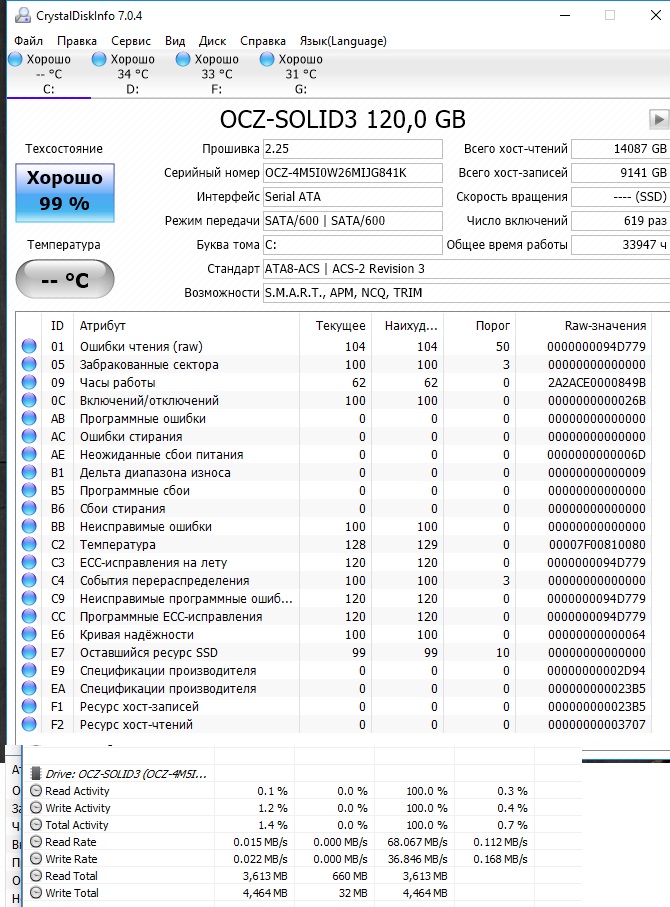The width and height of the screenshot is (670, 907).
Task: Select text Программные ECC-исправления
Action: pos(171,617)
